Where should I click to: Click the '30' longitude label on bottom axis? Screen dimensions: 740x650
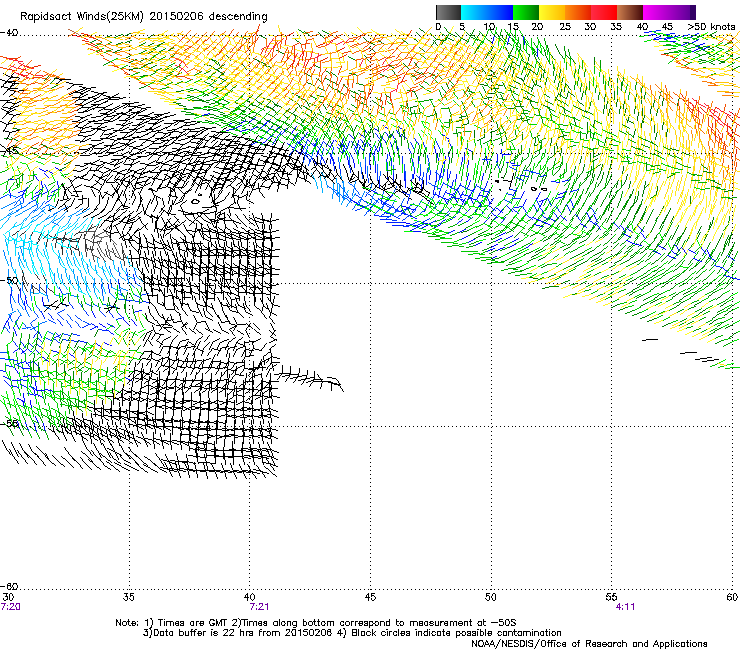8,597
